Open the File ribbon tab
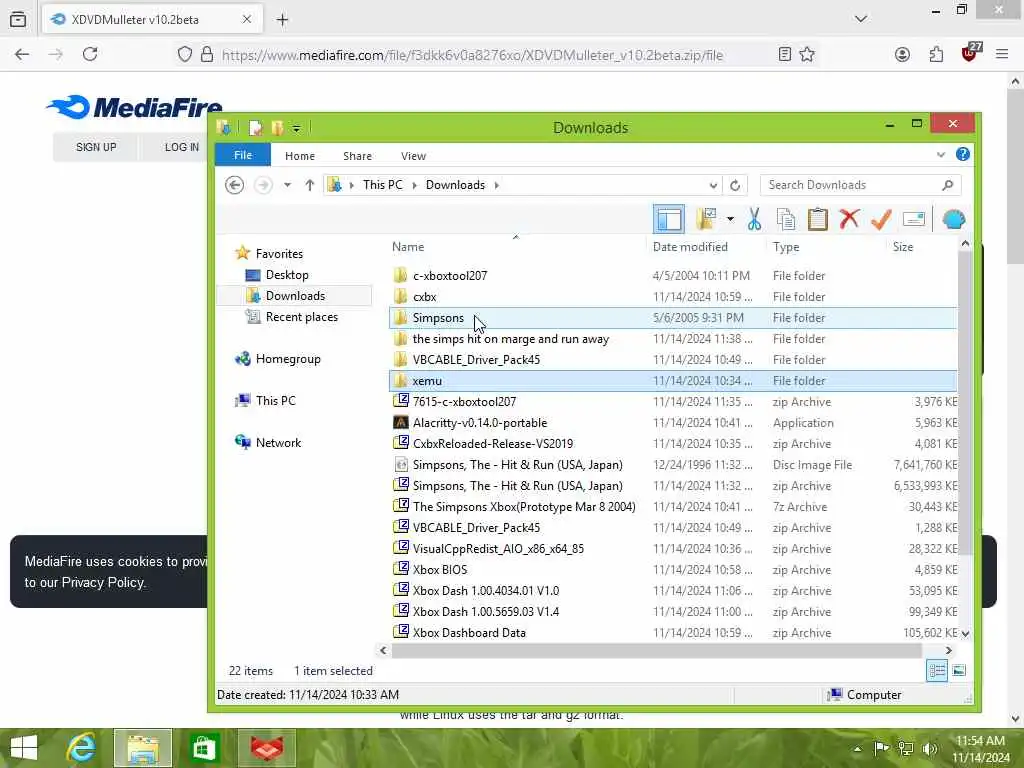The width and height of the screenshot is (1024, 768). [243, 155]
